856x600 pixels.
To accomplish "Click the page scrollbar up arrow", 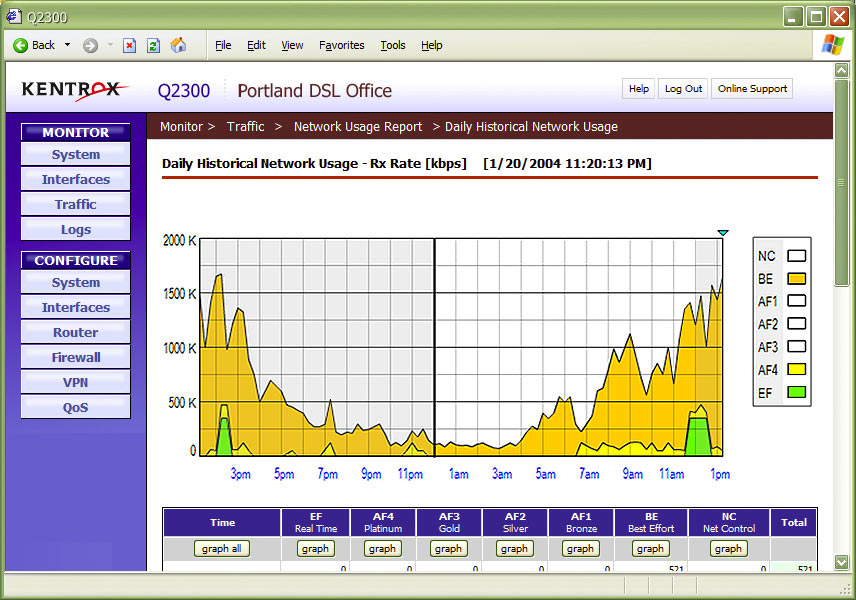I will tap(841, 70).
